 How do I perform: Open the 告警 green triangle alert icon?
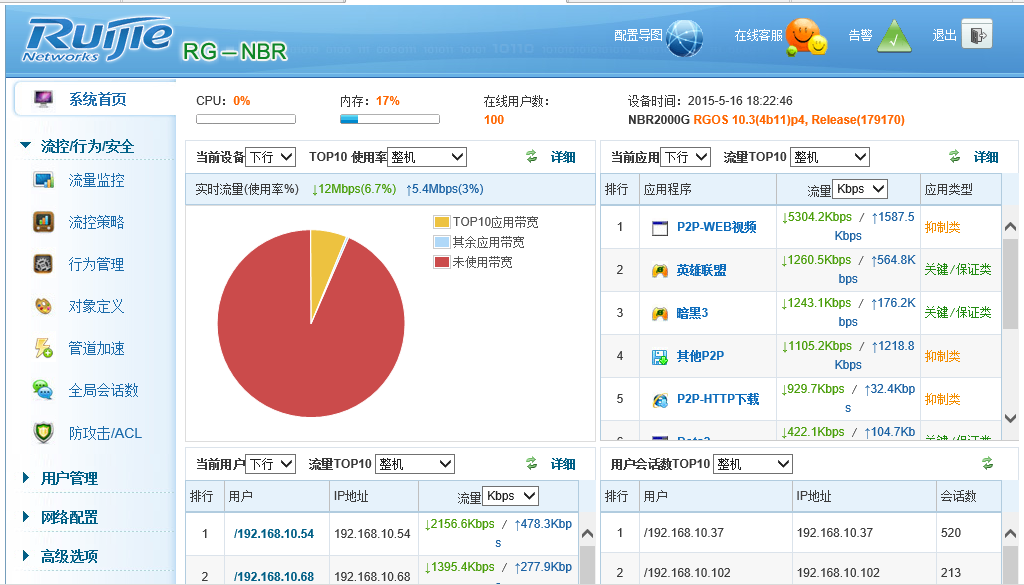tap(894, 37)
